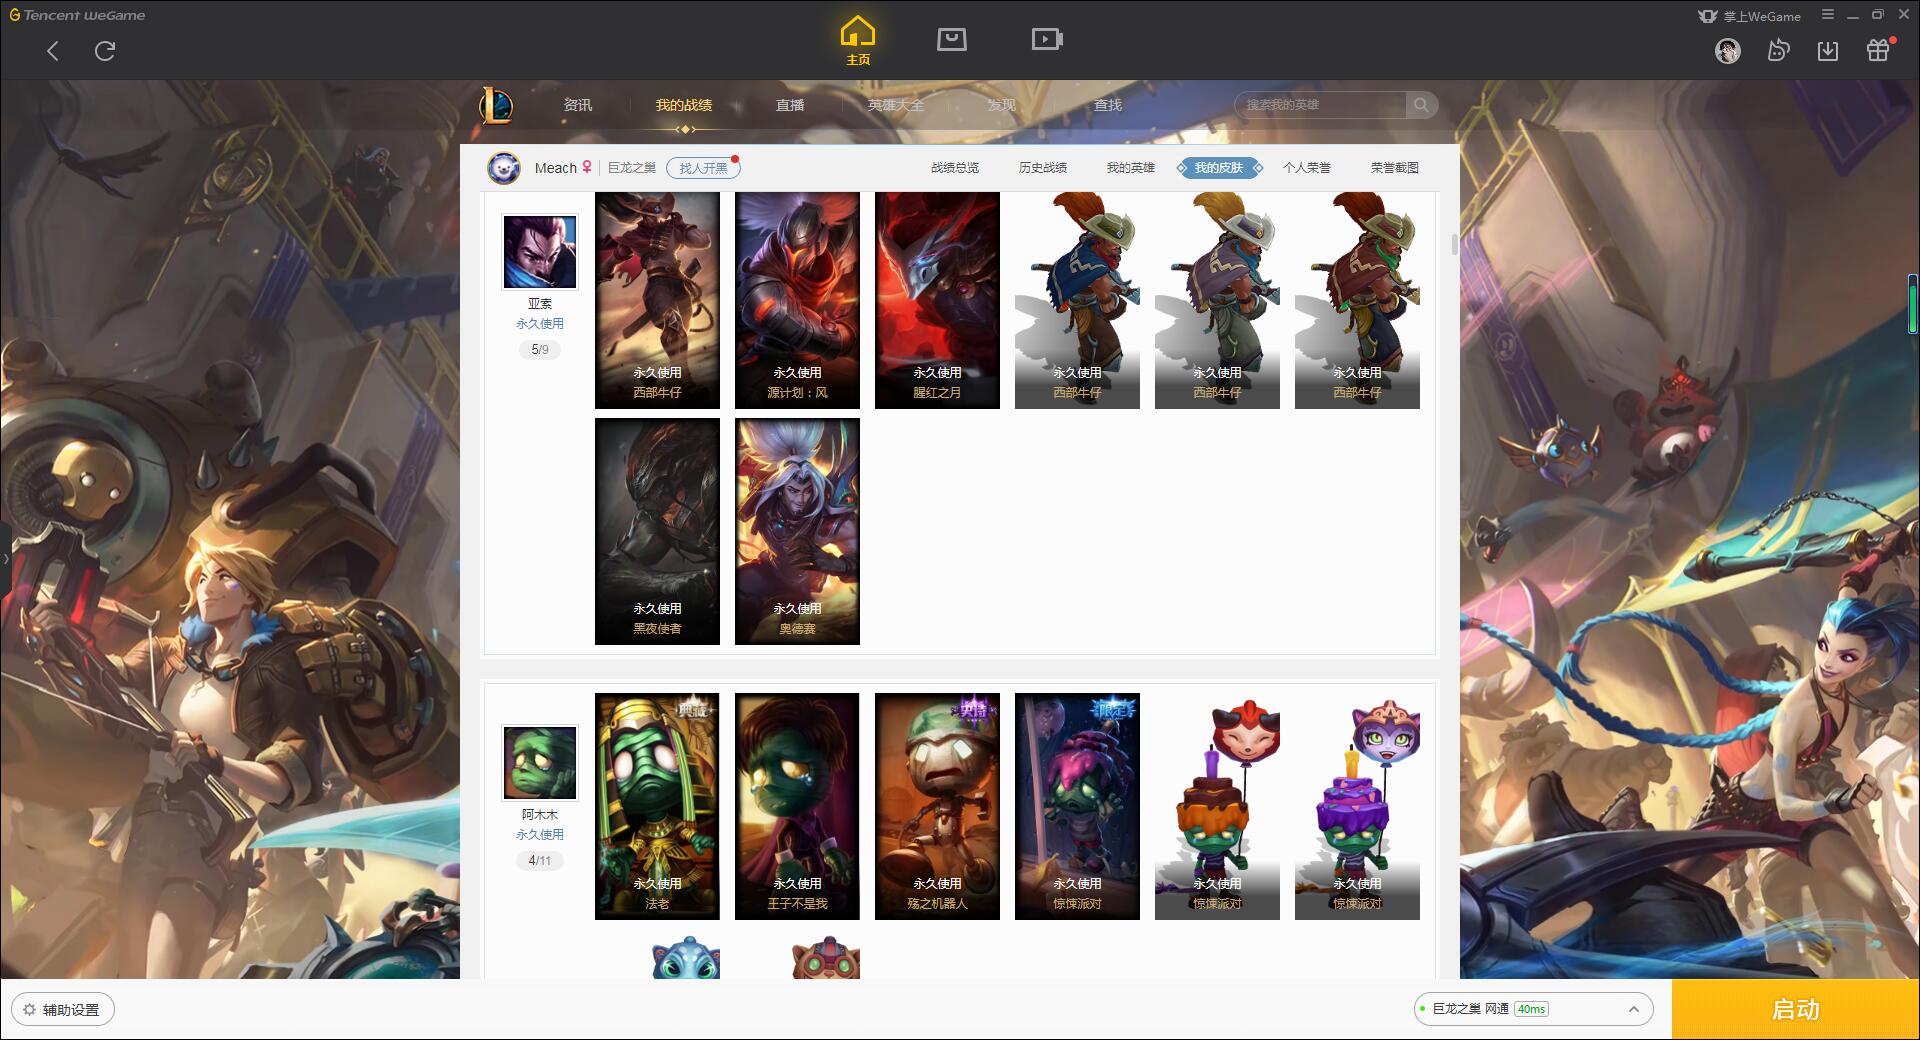Open the store bag icon in top bar

951,39
